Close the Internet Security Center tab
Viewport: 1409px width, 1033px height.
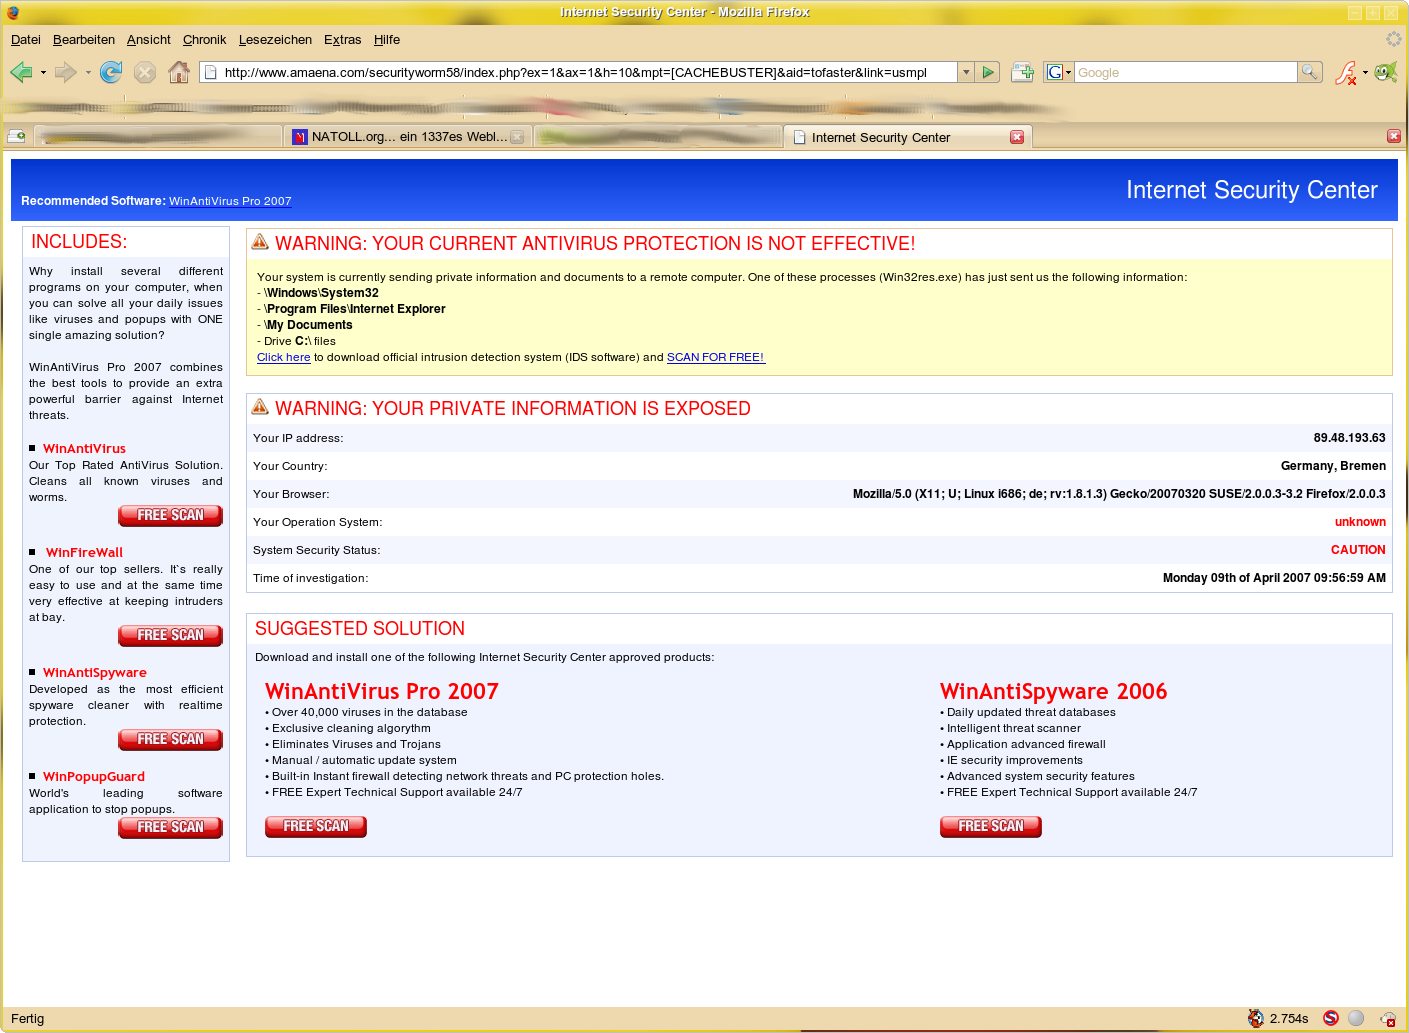point(1017,137)
